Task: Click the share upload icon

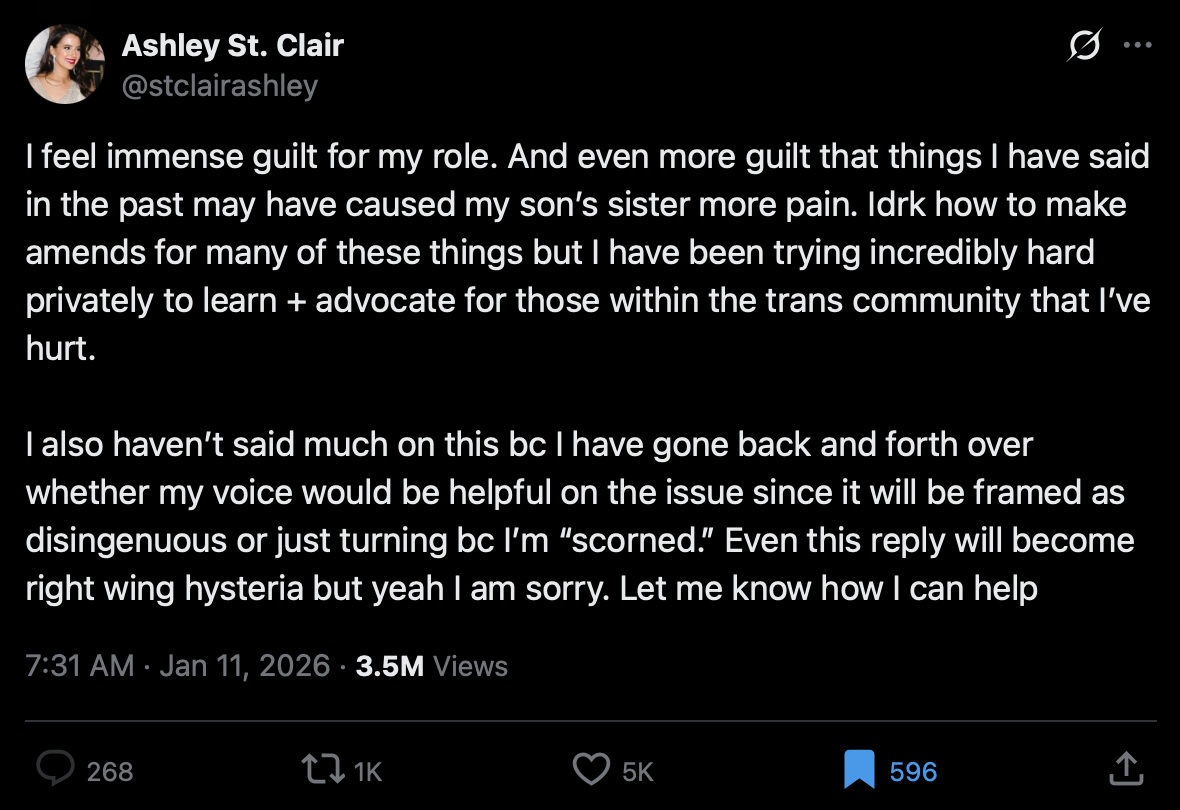Action: pyautogui.click(x=1127, y=769)
